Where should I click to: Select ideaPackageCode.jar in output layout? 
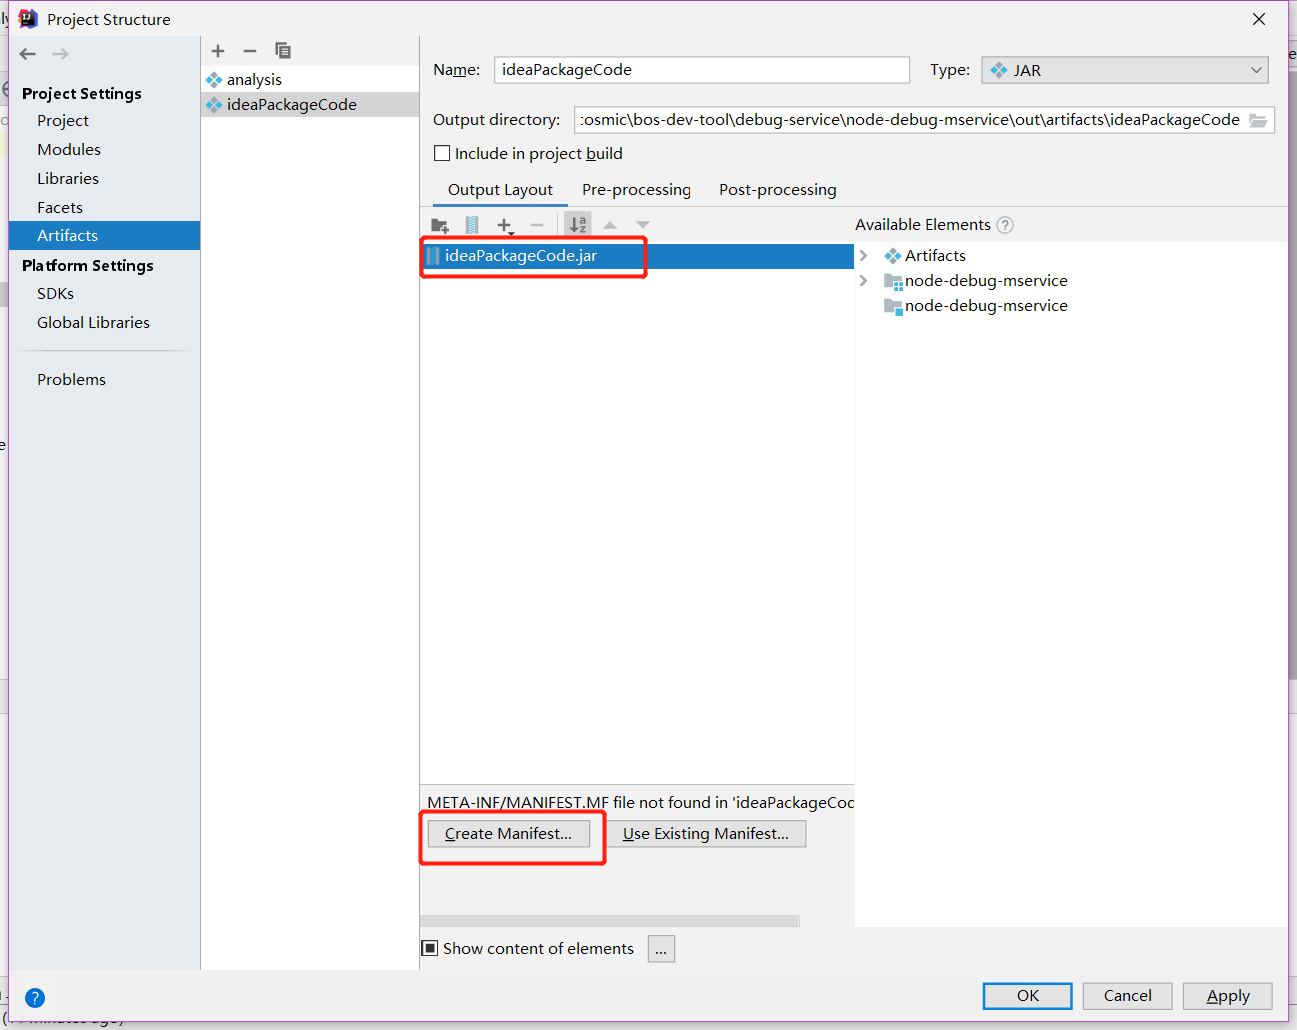click(x=637, y=256)
